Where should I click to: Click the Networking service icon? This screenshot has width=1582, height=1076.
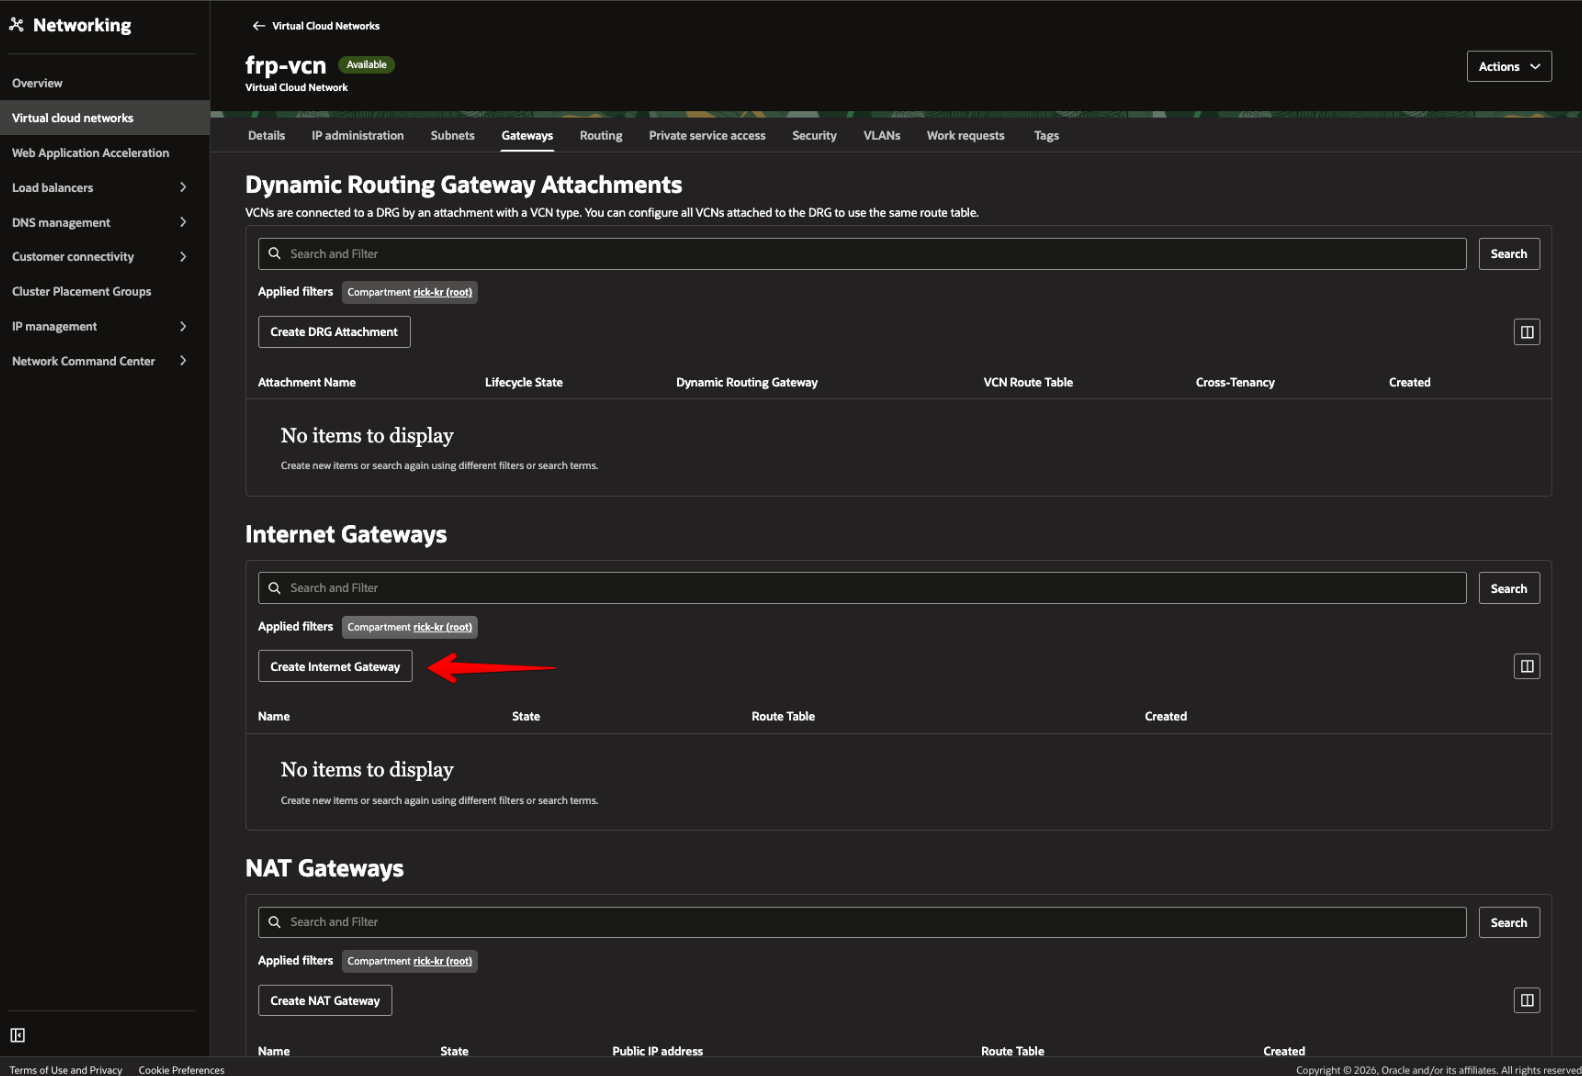point(16,25)
